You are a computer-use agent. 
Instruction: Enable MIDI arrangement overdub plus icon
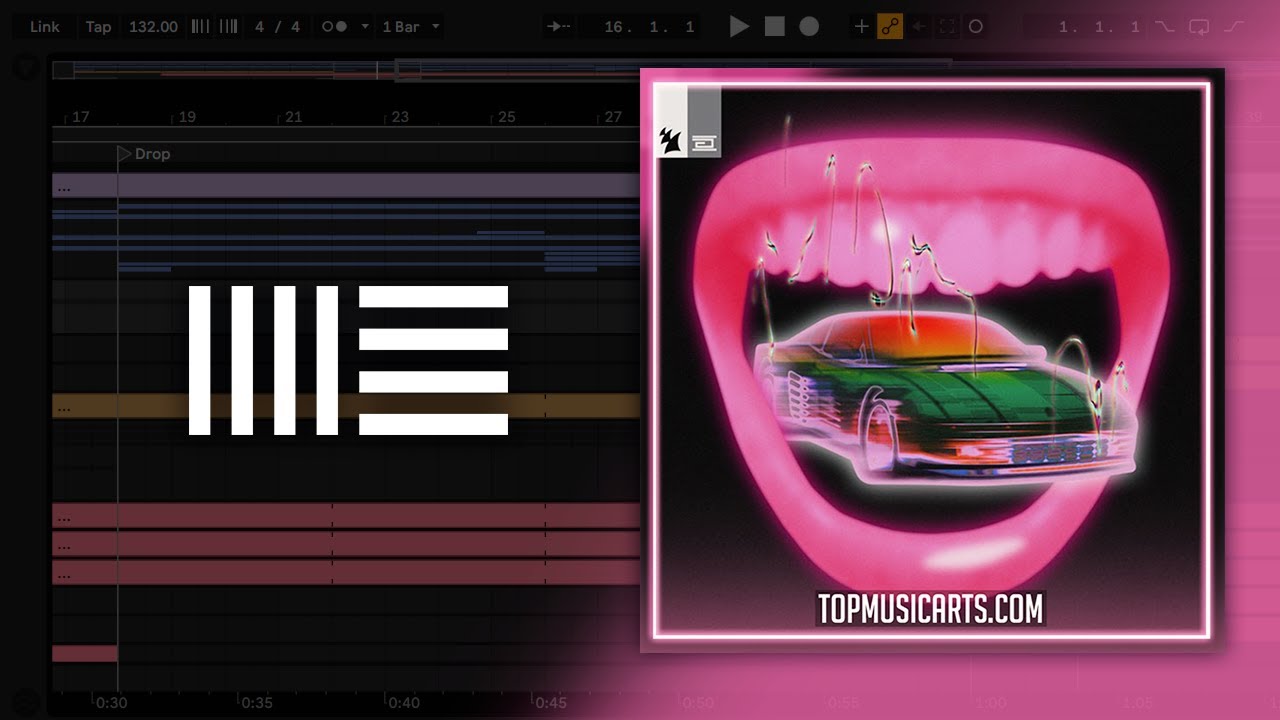click(x=861, y=27)
